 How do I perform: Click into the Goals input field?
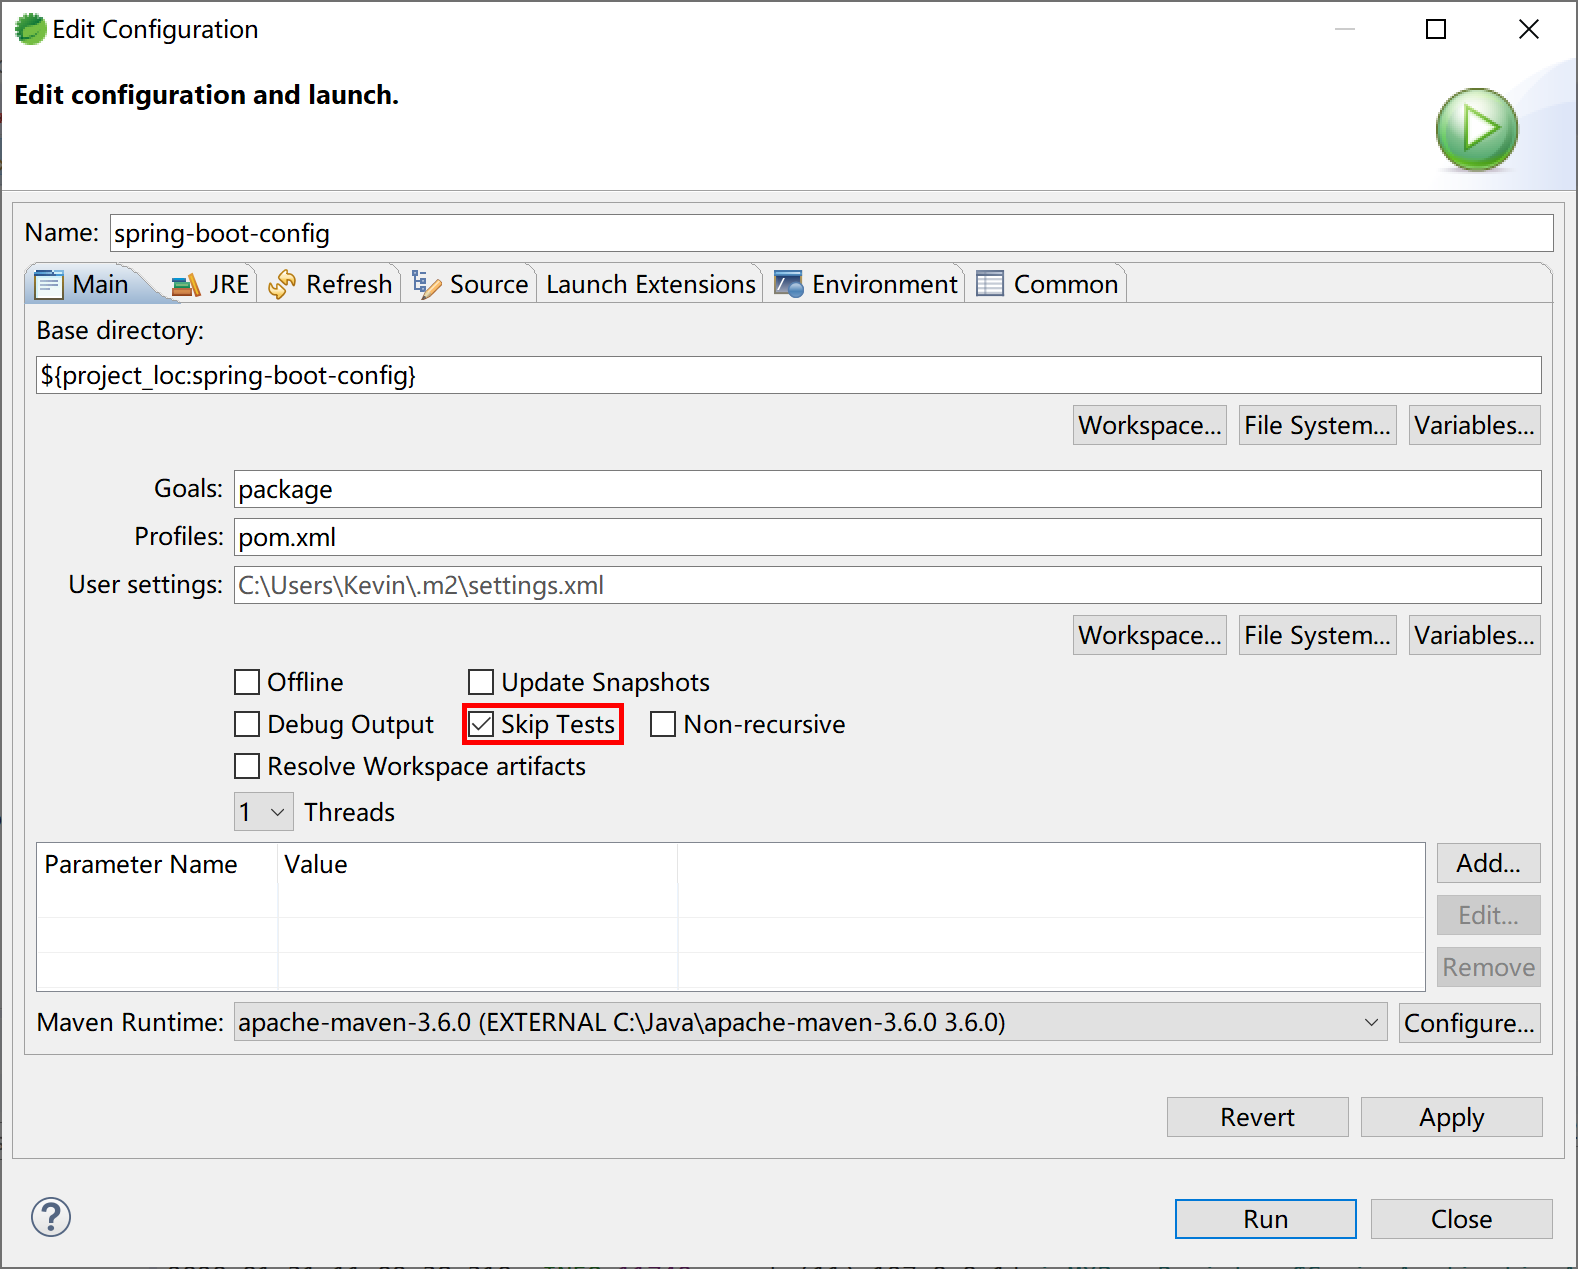coord(886,489)
